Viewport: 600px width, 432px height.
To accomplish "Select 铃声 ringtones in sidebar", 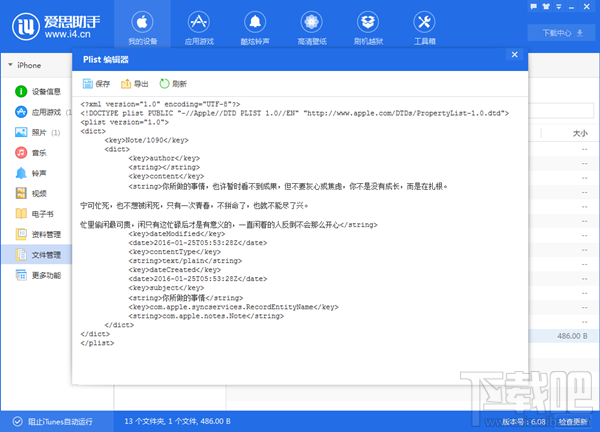I will 37,173.
